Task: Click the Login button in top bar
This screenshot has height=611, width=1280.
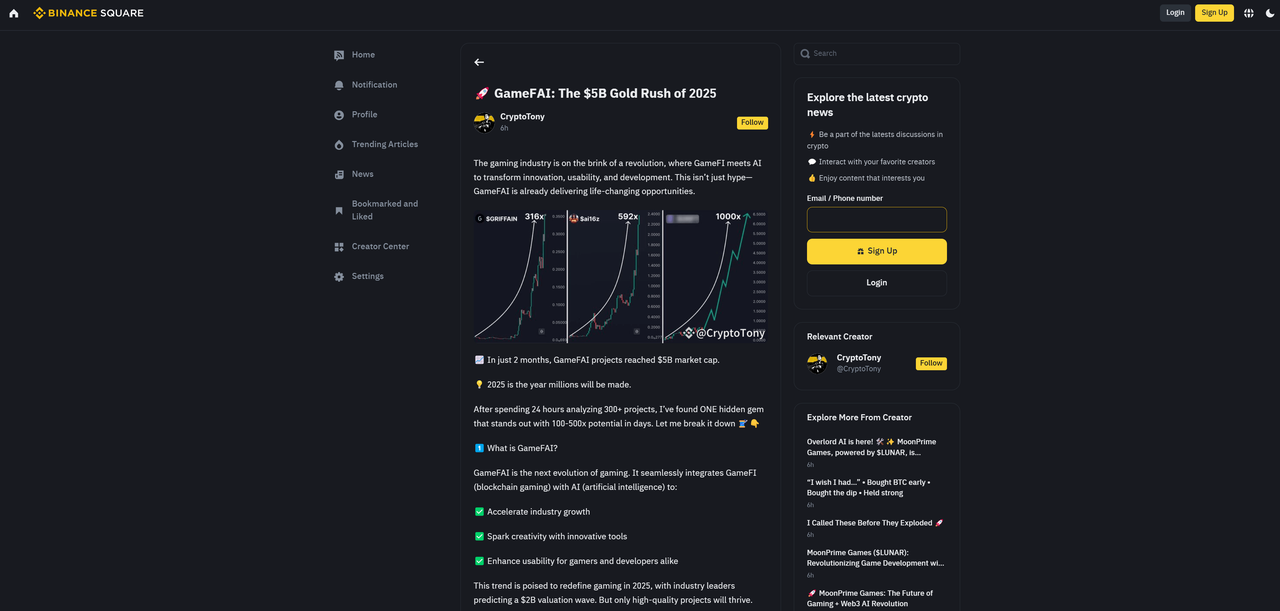Action: (1175, 13)
